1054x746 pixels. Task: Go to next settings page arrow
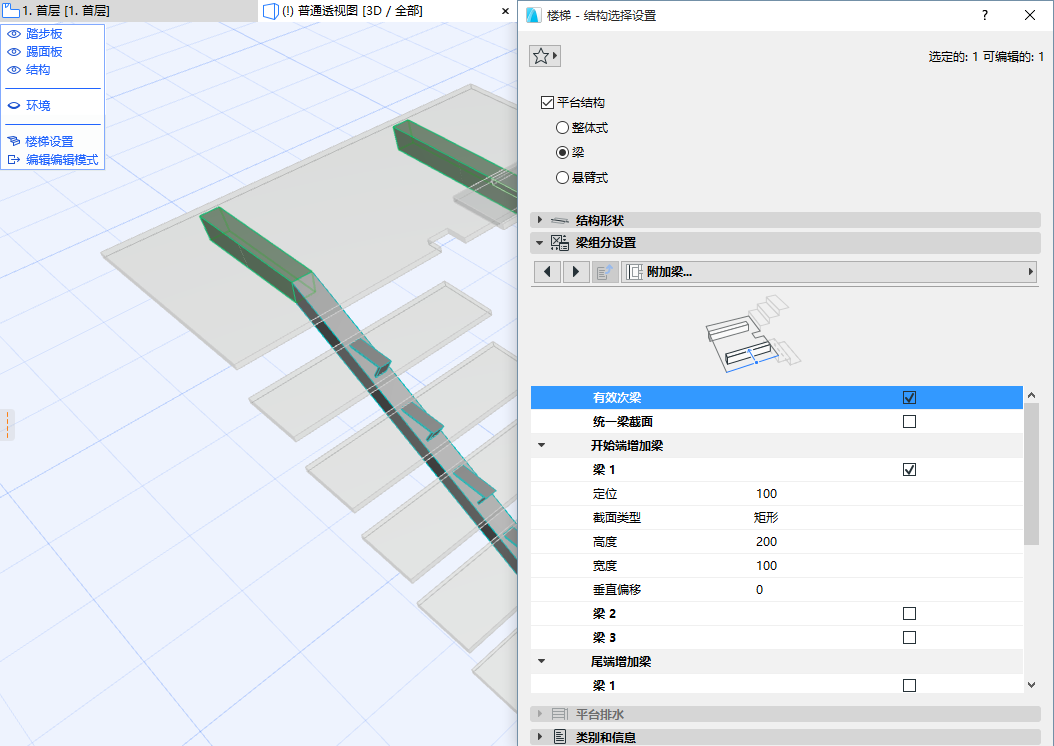pyautogui.click(x=576, y=272)
